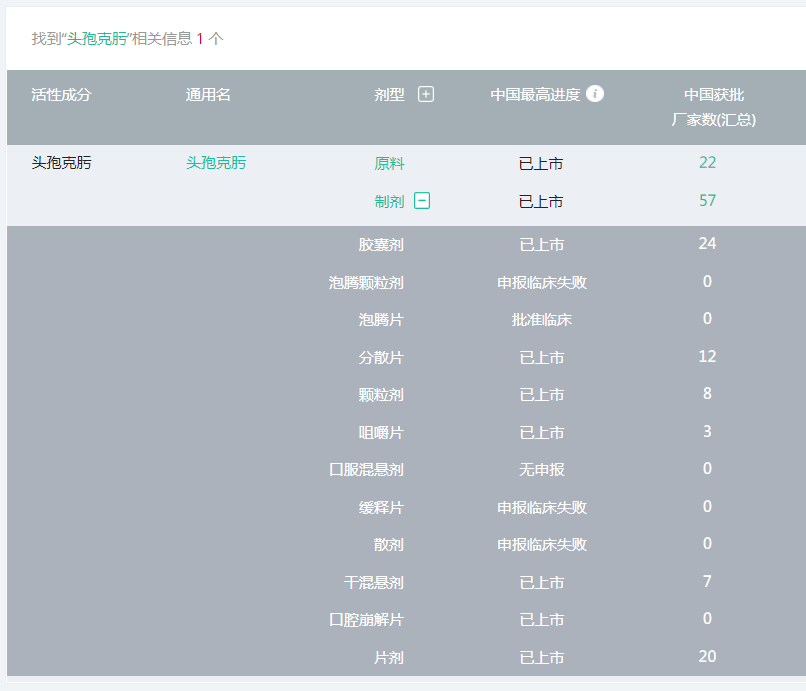
Task: Open the 制剂 dosage type link
Action: pyautogui.click(x=389, y=201)
